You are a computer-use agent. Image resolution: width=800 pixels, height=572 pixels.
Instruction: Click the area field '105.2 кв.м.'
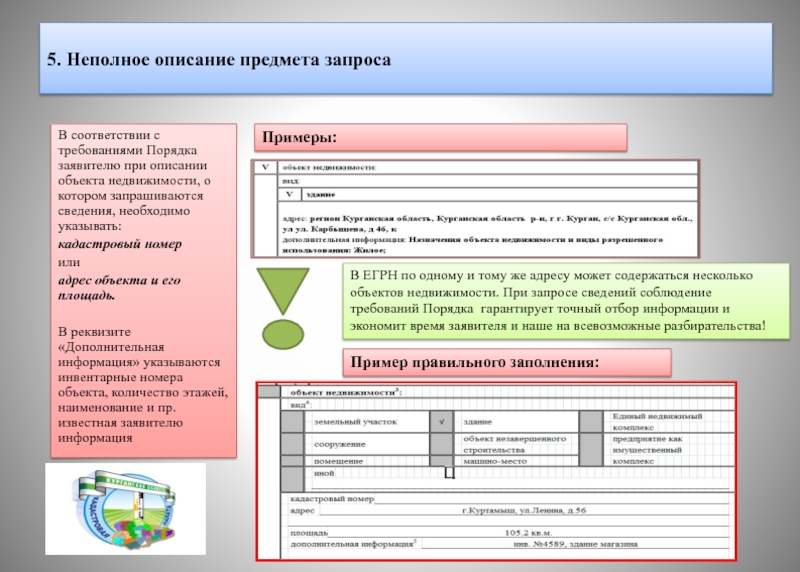point(528,533)
